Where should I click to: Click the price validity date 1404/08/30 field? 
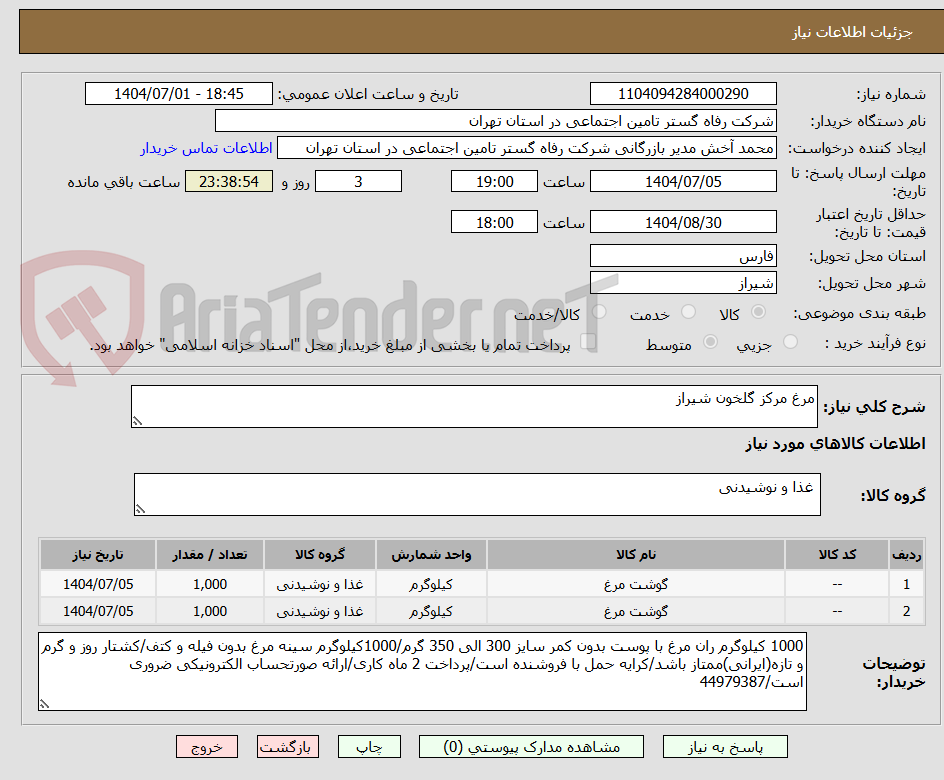click(683, 222)
